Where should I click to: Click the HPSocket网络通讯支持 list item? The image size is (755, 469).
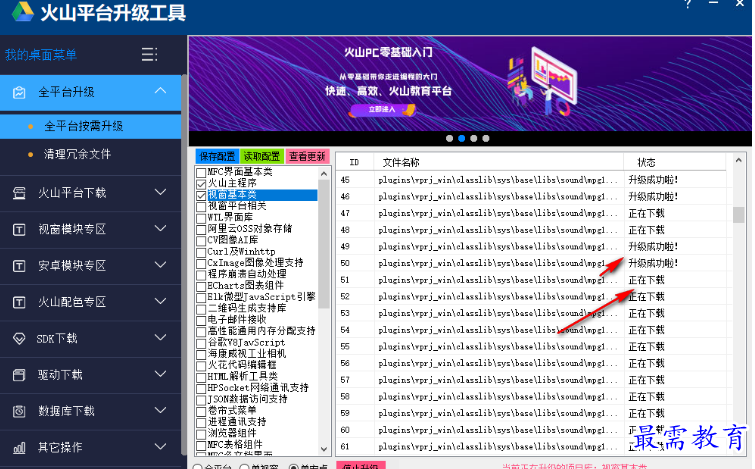click(x=258, y=388)
